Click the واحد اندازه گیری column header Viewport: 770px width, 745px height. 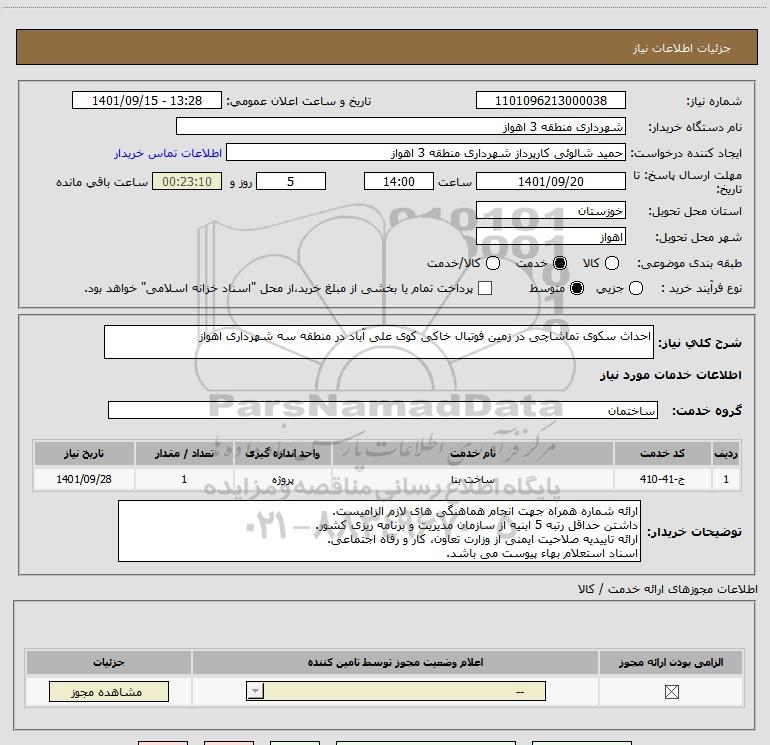point(282,453)
